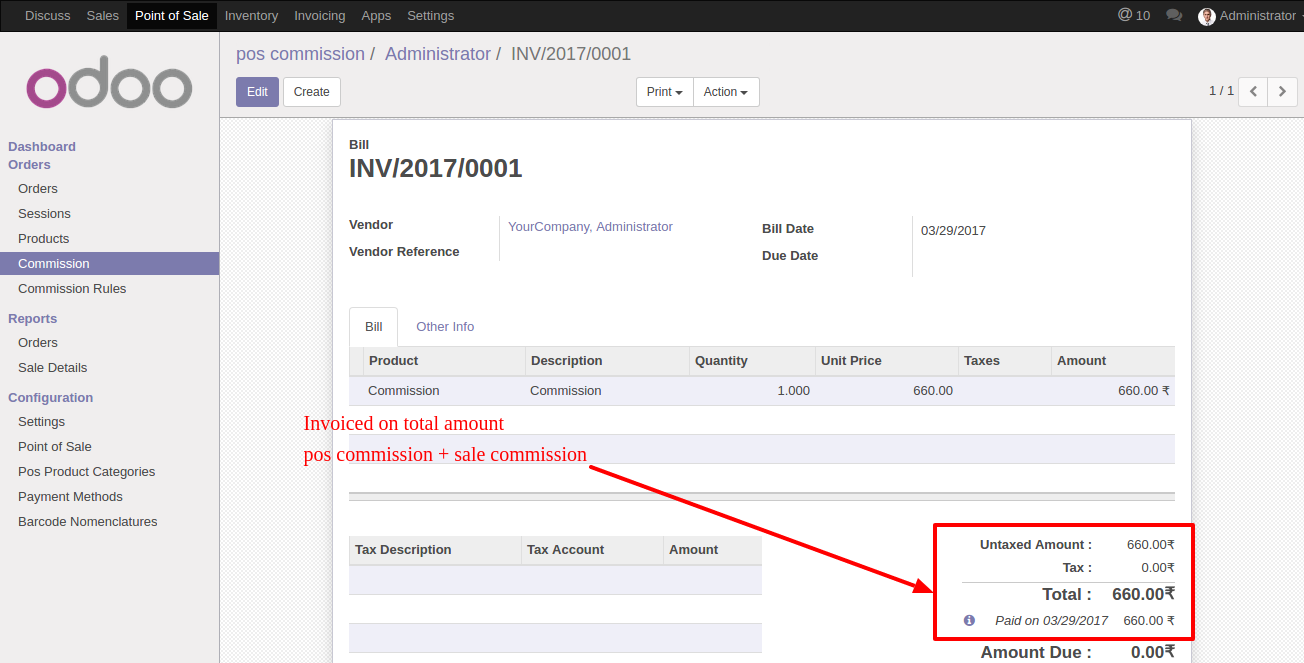1304x663 pixels.
Task: Click the pager text 1 / 1
Action: pos(1221,91)
